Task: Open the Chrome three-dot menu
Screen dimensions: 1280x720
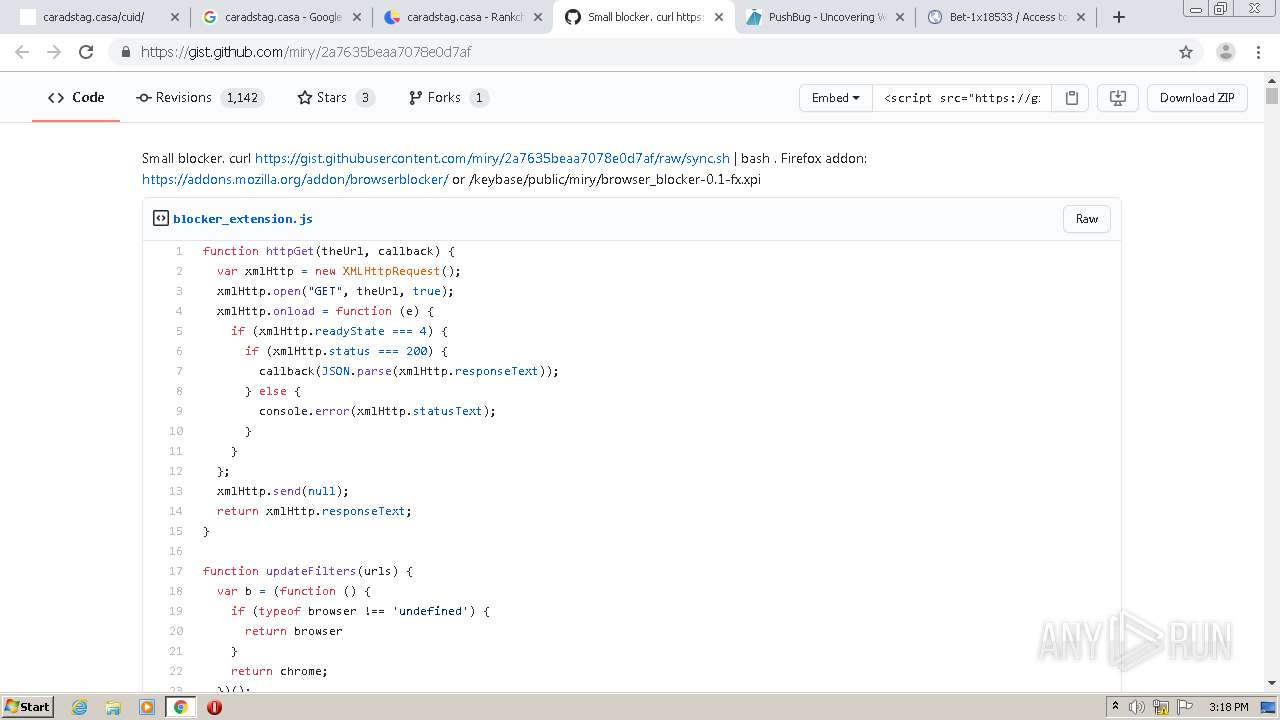Action: tap(1260, 52)
